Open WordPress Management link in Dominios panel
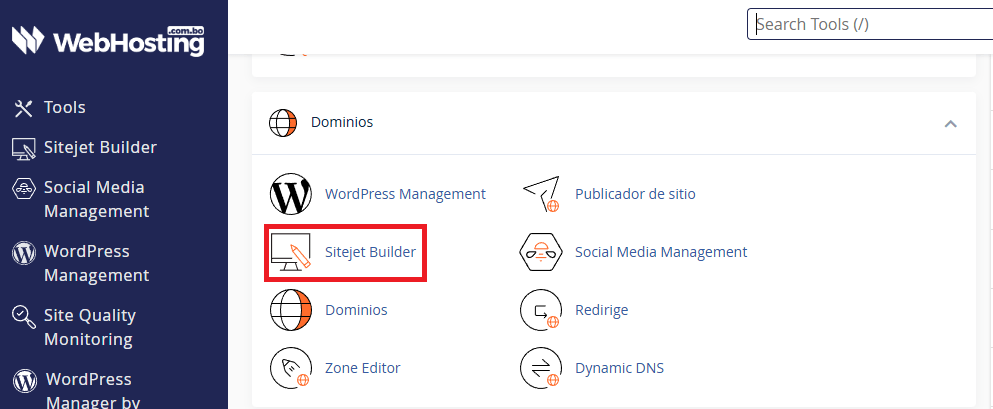This screenshot has height=409, width=993. 405,194
